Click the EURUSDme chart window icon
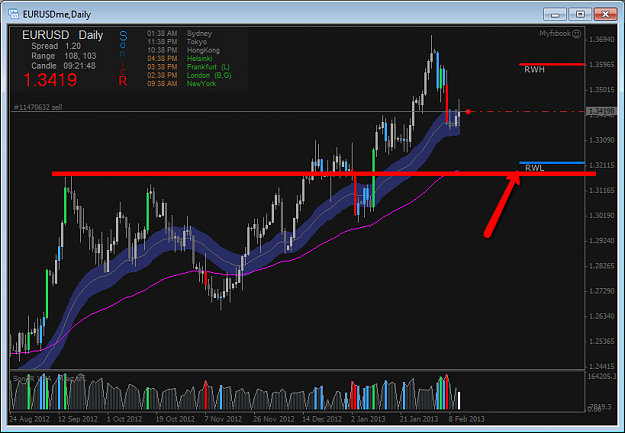The image size is (625, 433). pos(14,14)
